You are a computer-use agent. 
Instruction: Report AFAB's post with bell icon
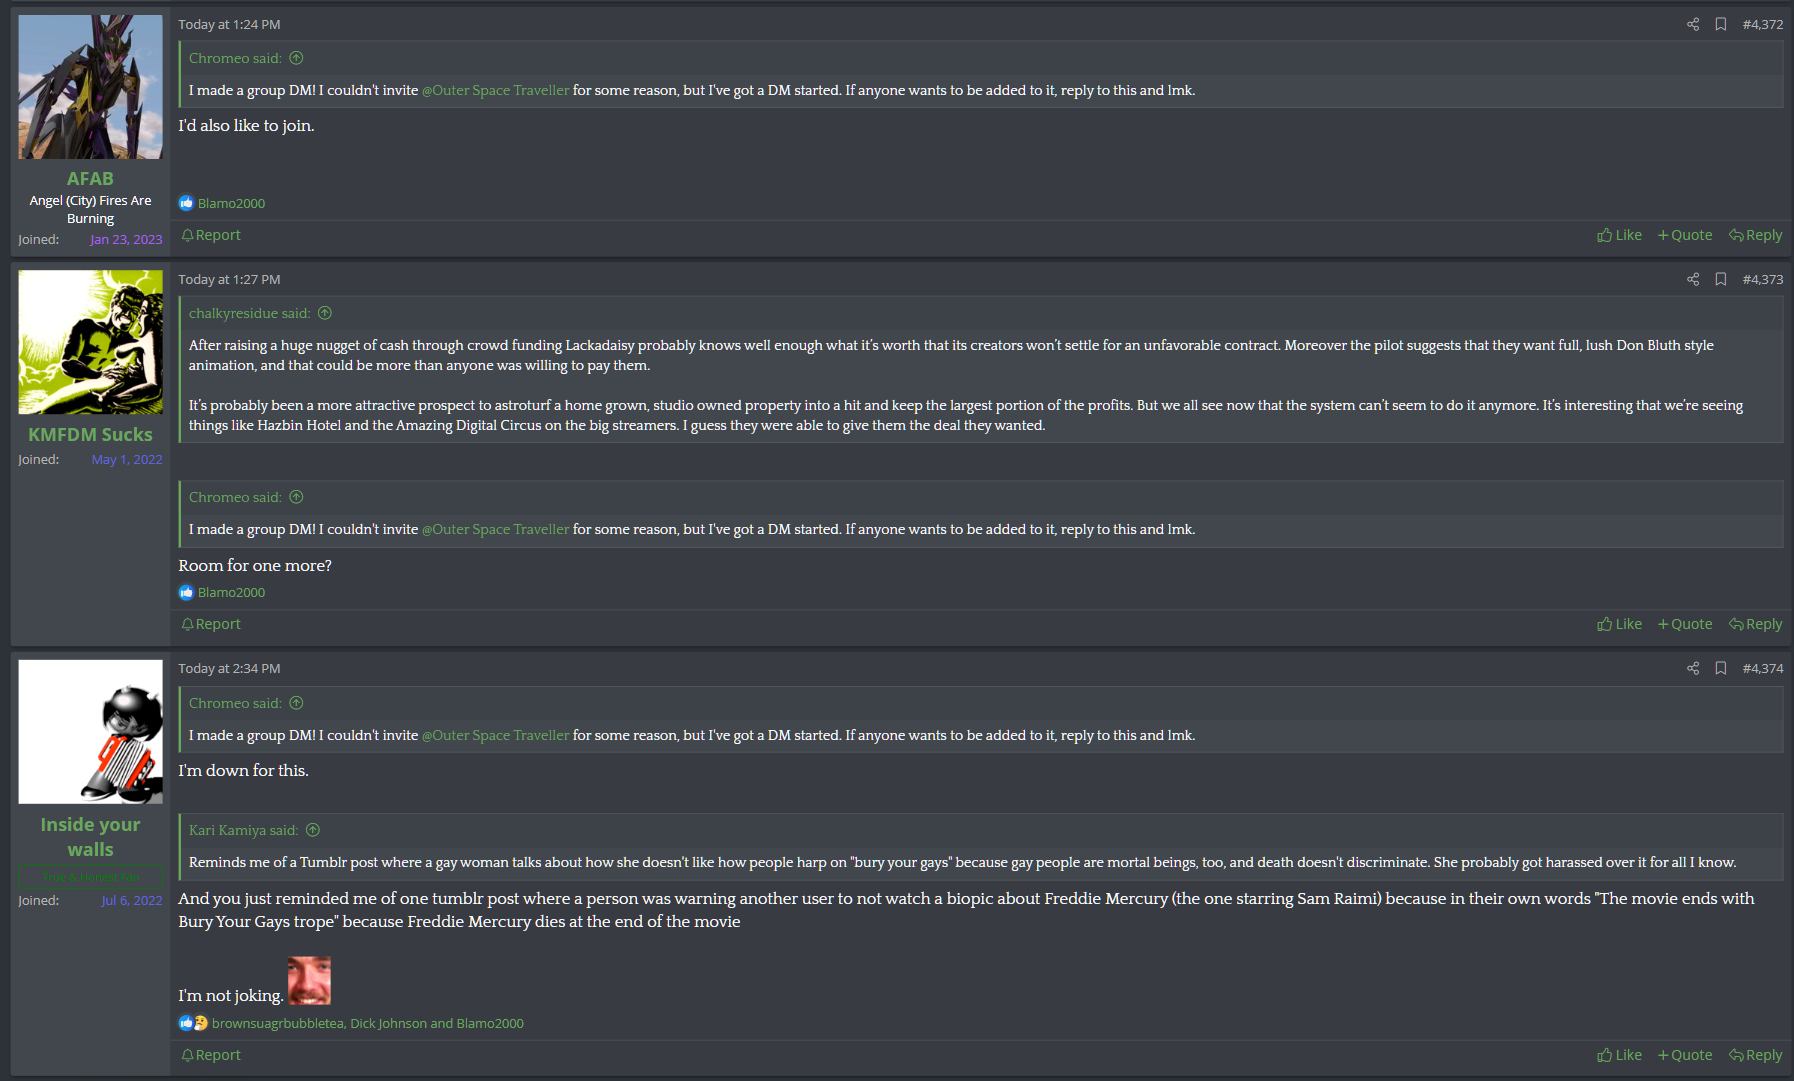(211, 236)
